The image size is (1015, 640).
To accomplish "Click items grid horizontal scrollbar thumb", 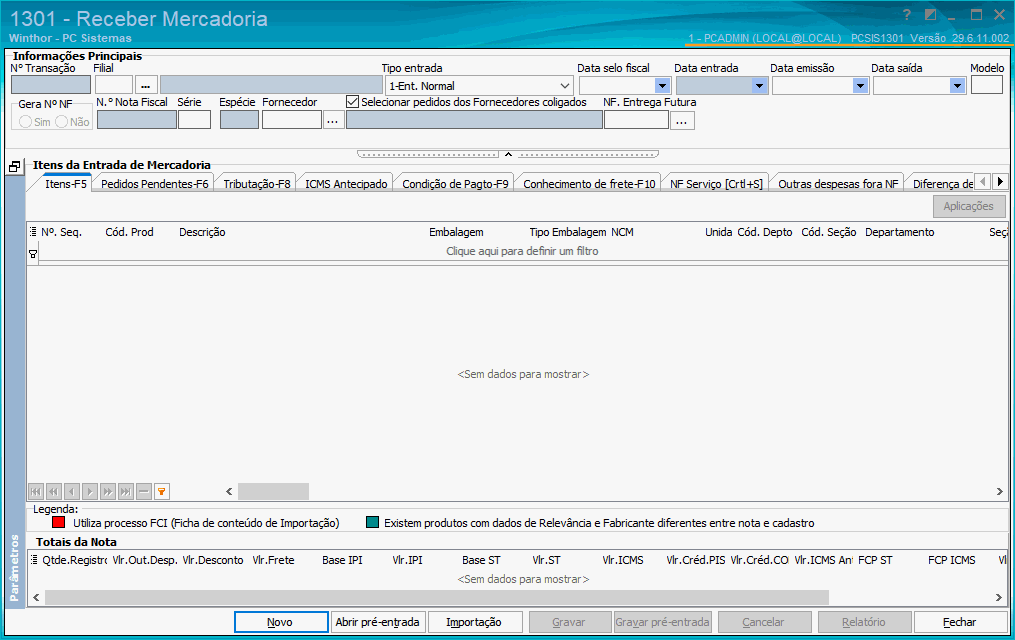I will (x=273, y=492).
